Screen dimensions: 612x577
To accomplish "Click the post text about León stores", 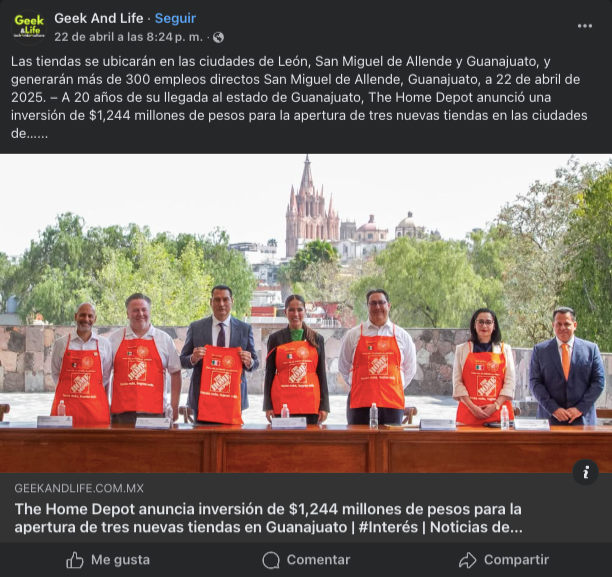I will (299, 97).
